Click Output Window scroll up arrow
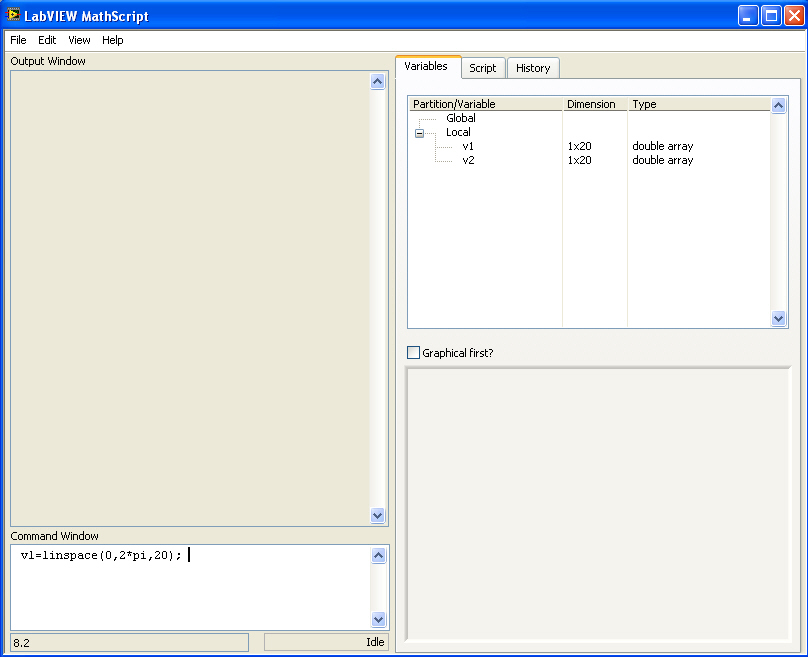 (x=378, y=81)
